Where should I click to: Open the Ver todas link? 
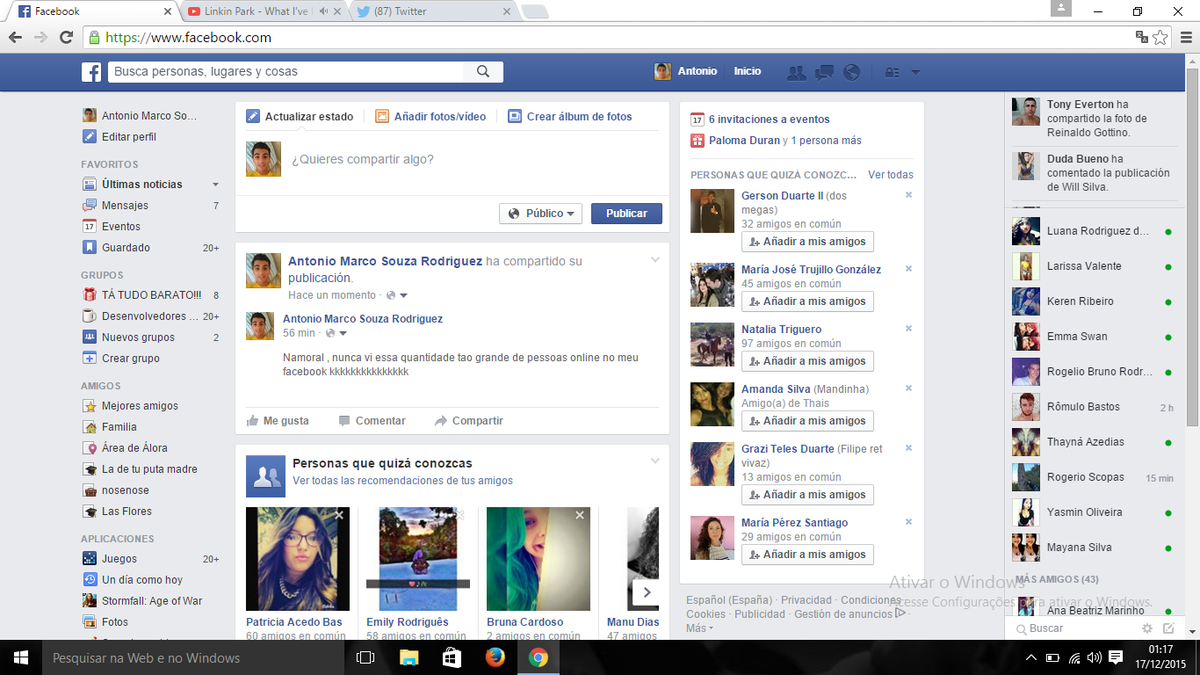tap(890, 175)
